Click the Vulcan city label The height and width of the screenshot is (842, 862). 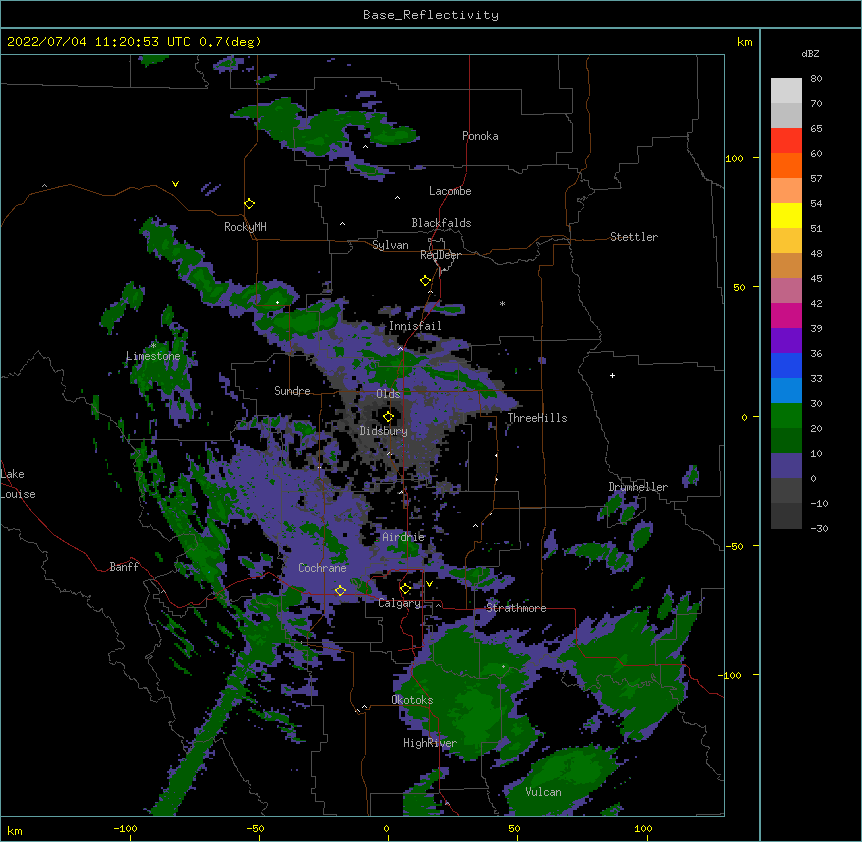[543, 792]
